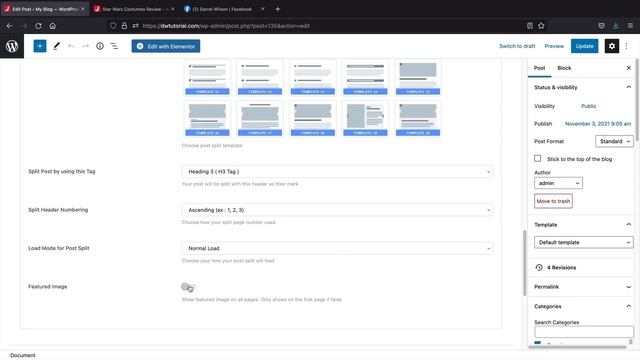640x360 pixels.
Task: Collapse the Categories section
Action: tap(582, 306)
